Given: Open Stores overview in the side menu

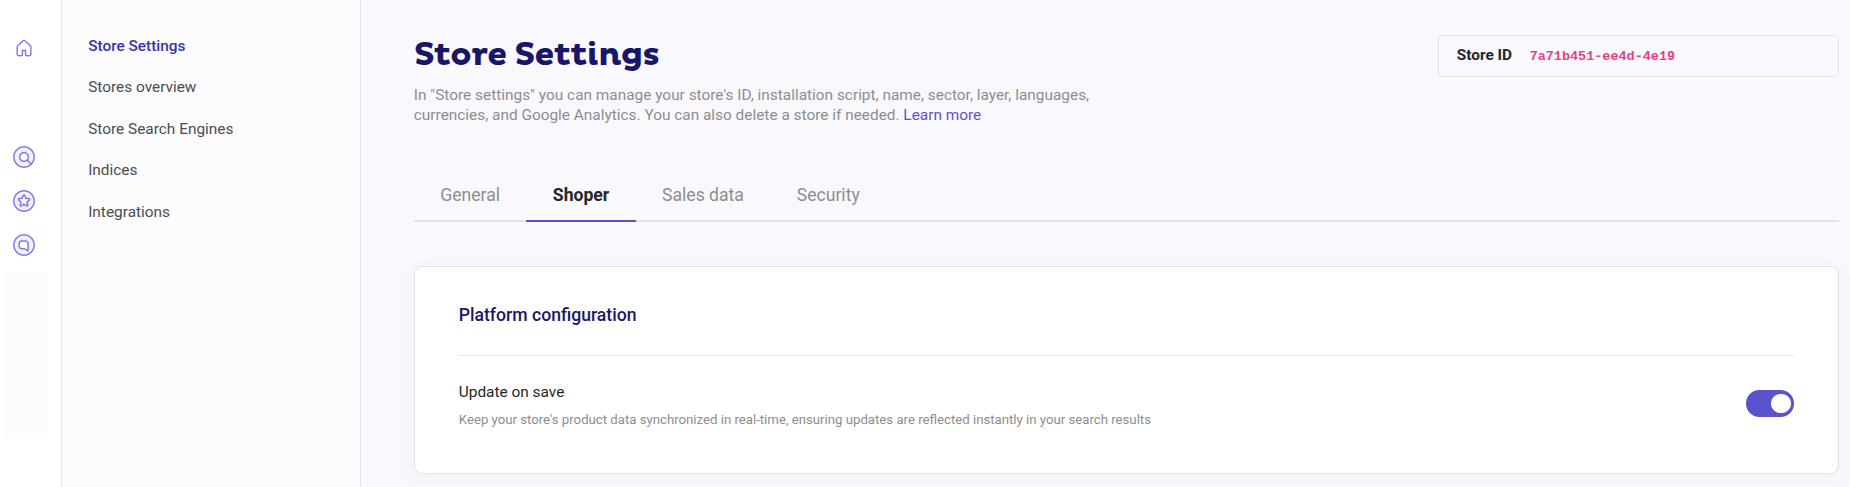Looking at the screenshot, I should coord(142,87).
